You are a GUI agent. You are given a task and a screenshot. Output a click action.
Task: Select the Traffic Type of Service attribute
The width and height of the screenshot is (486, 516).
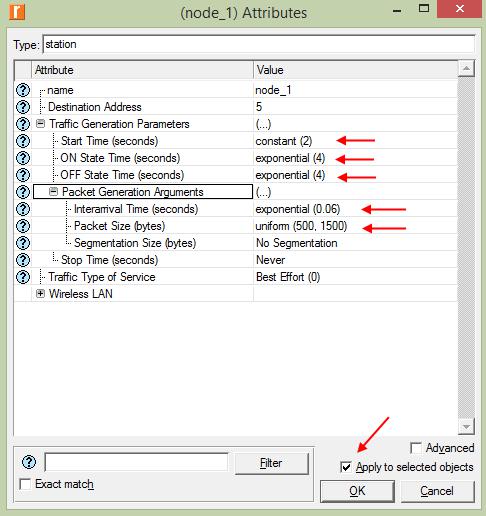(102, 277)
